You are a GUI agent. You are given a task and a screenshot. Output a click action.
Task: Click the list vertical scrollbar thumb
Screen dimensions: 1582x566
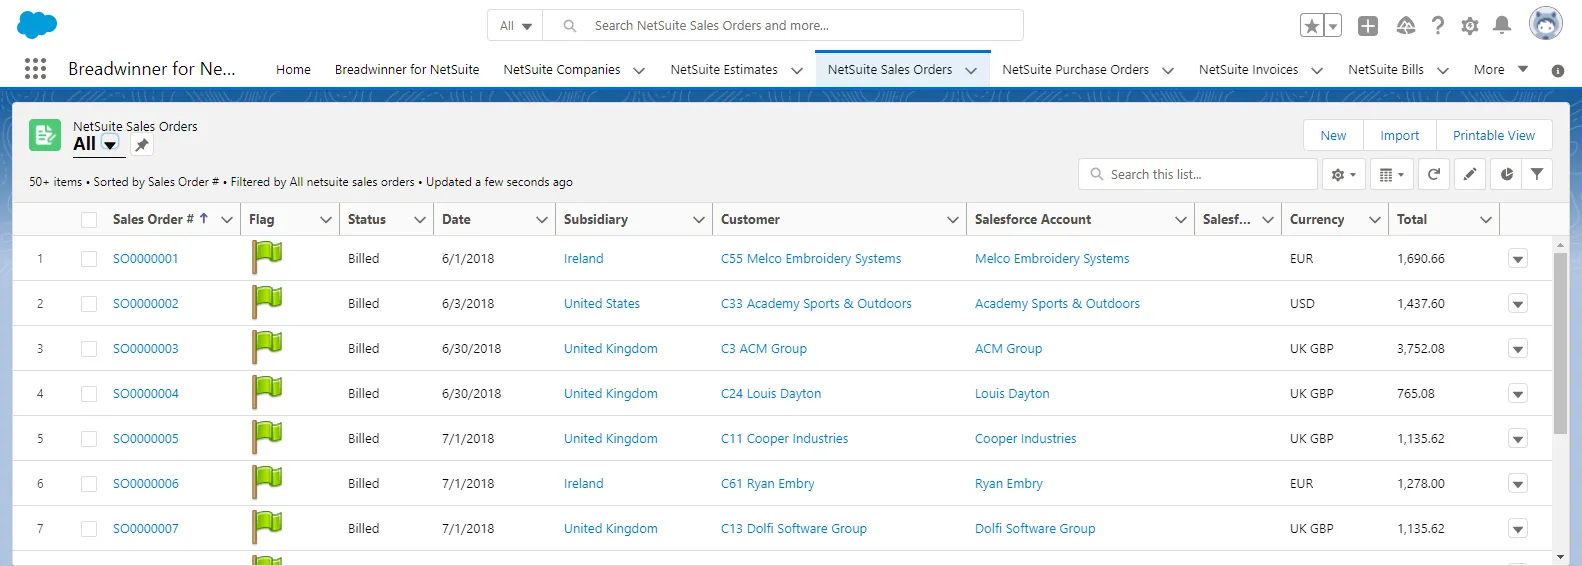pyautogui.click(x=1560, y=343)
